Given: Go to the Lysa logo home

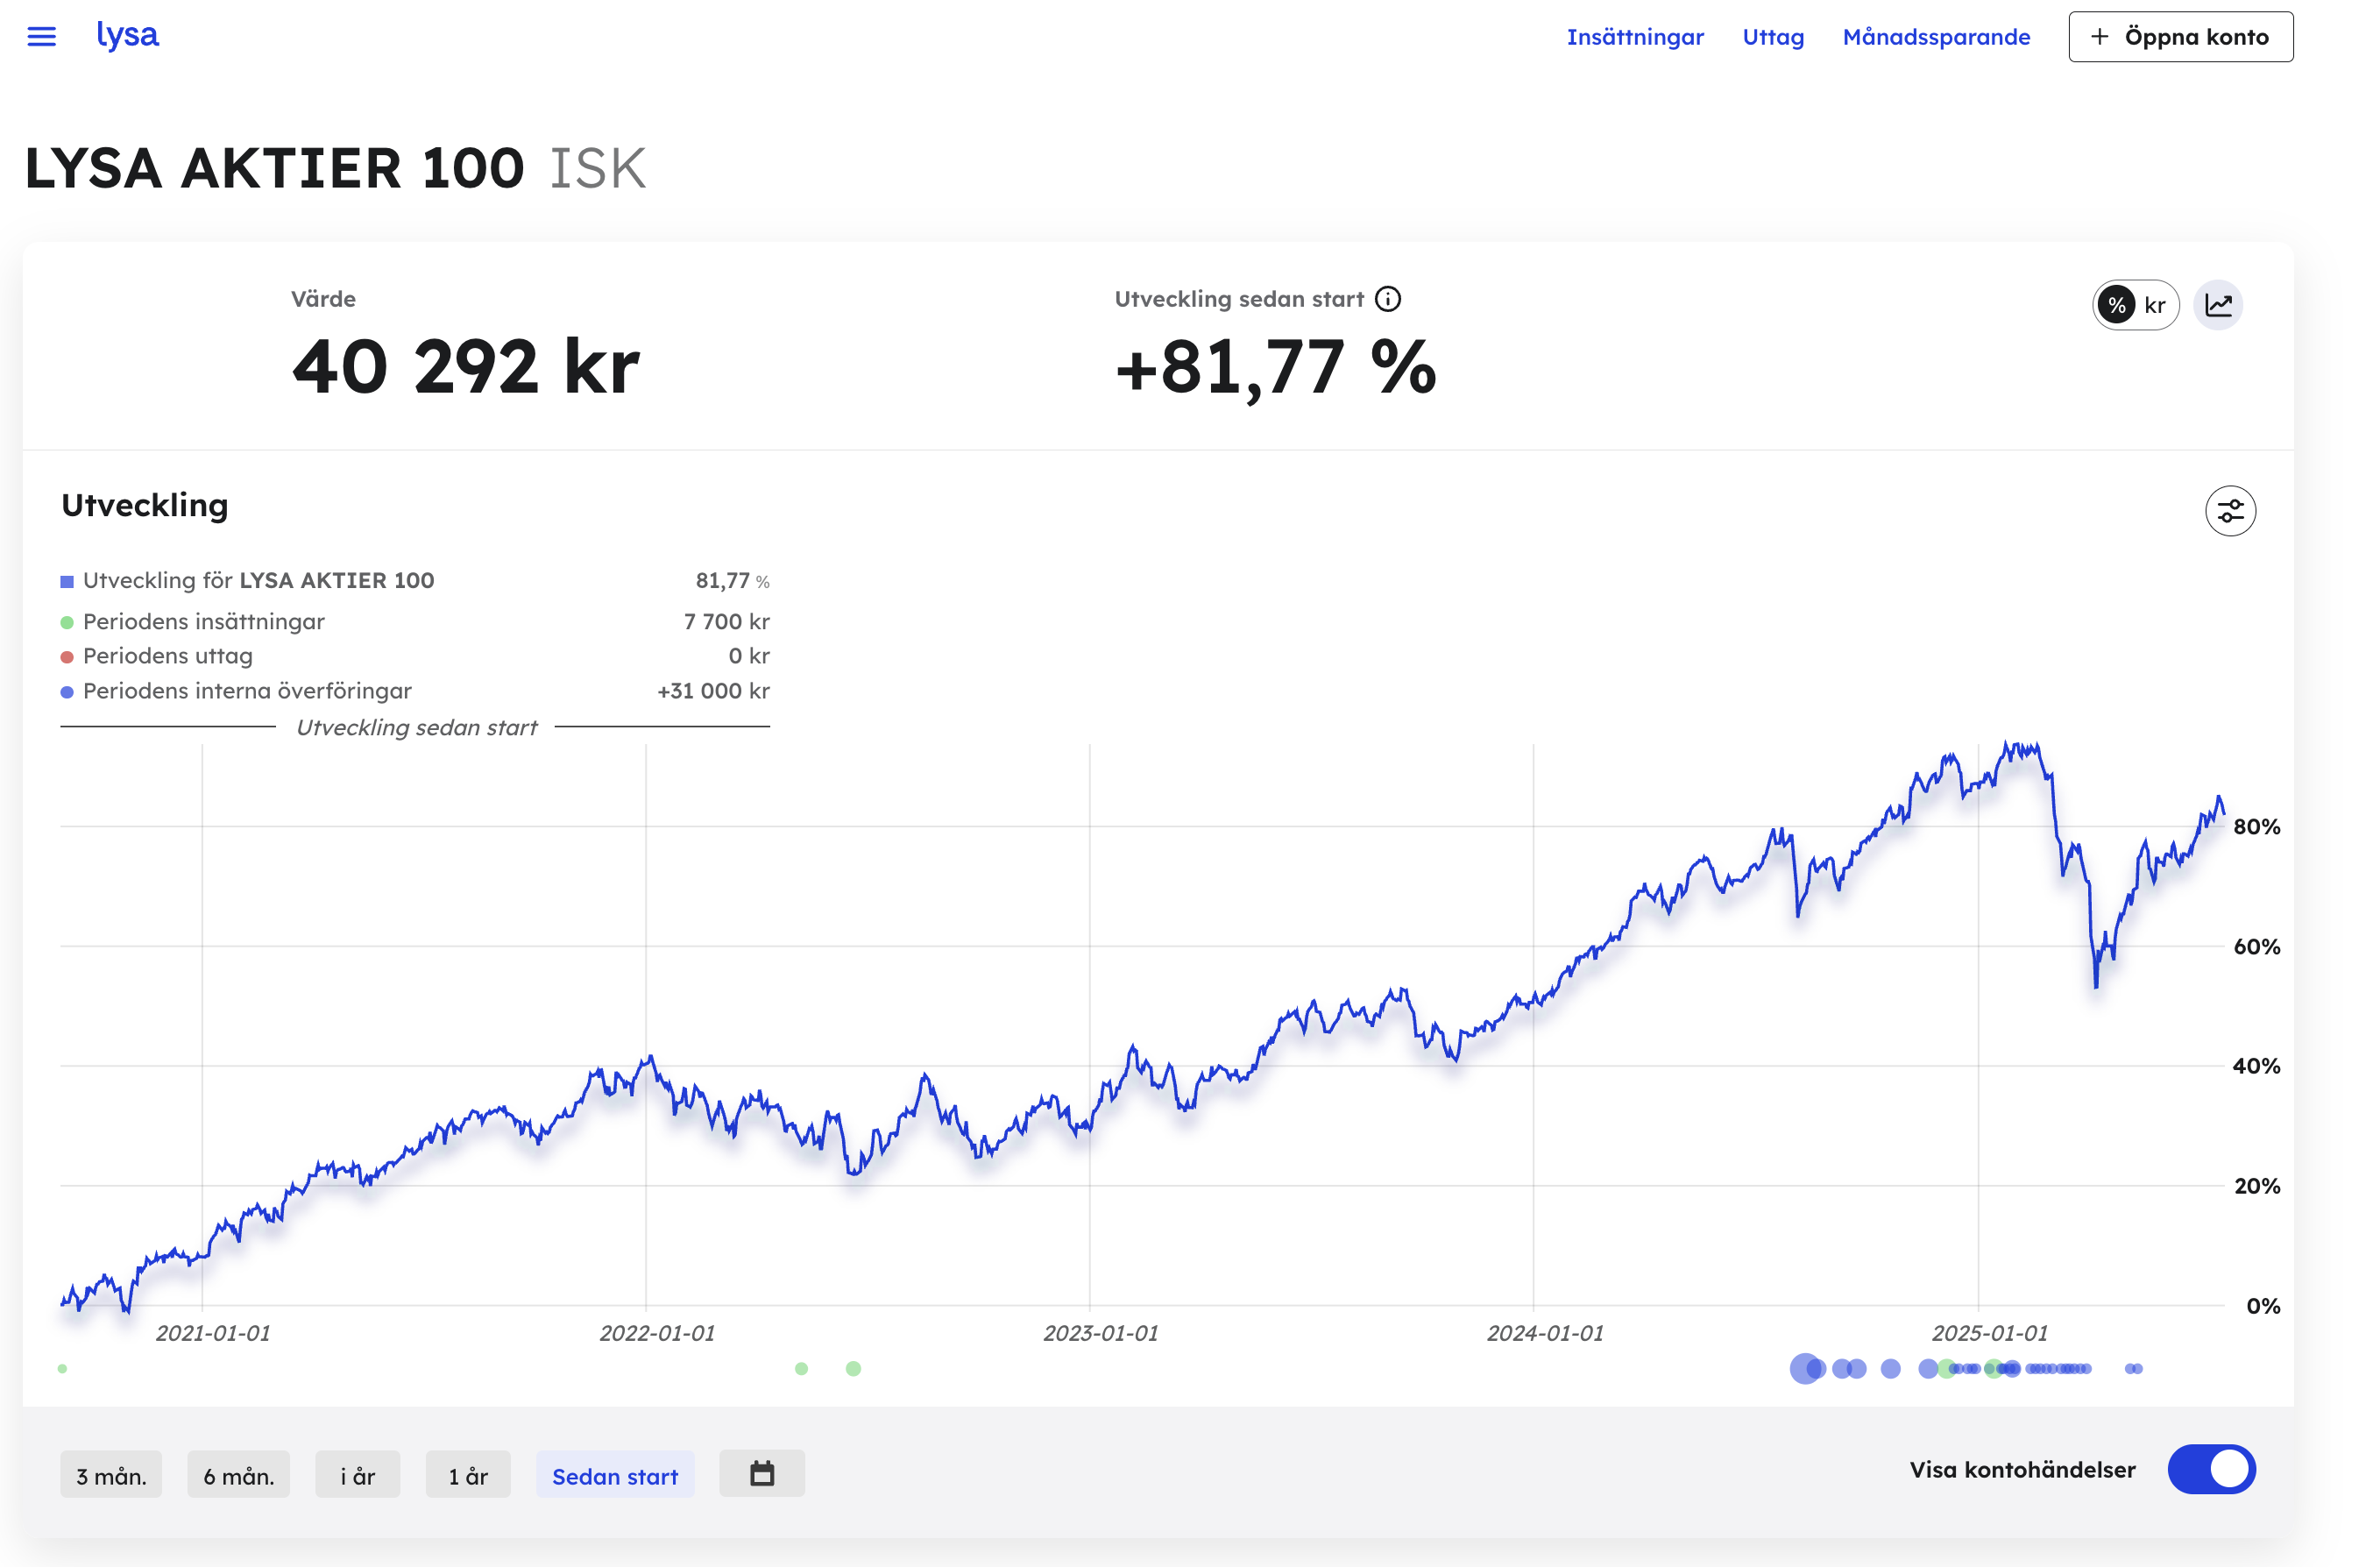Looking at the screenshot, I should coord(128,35).
